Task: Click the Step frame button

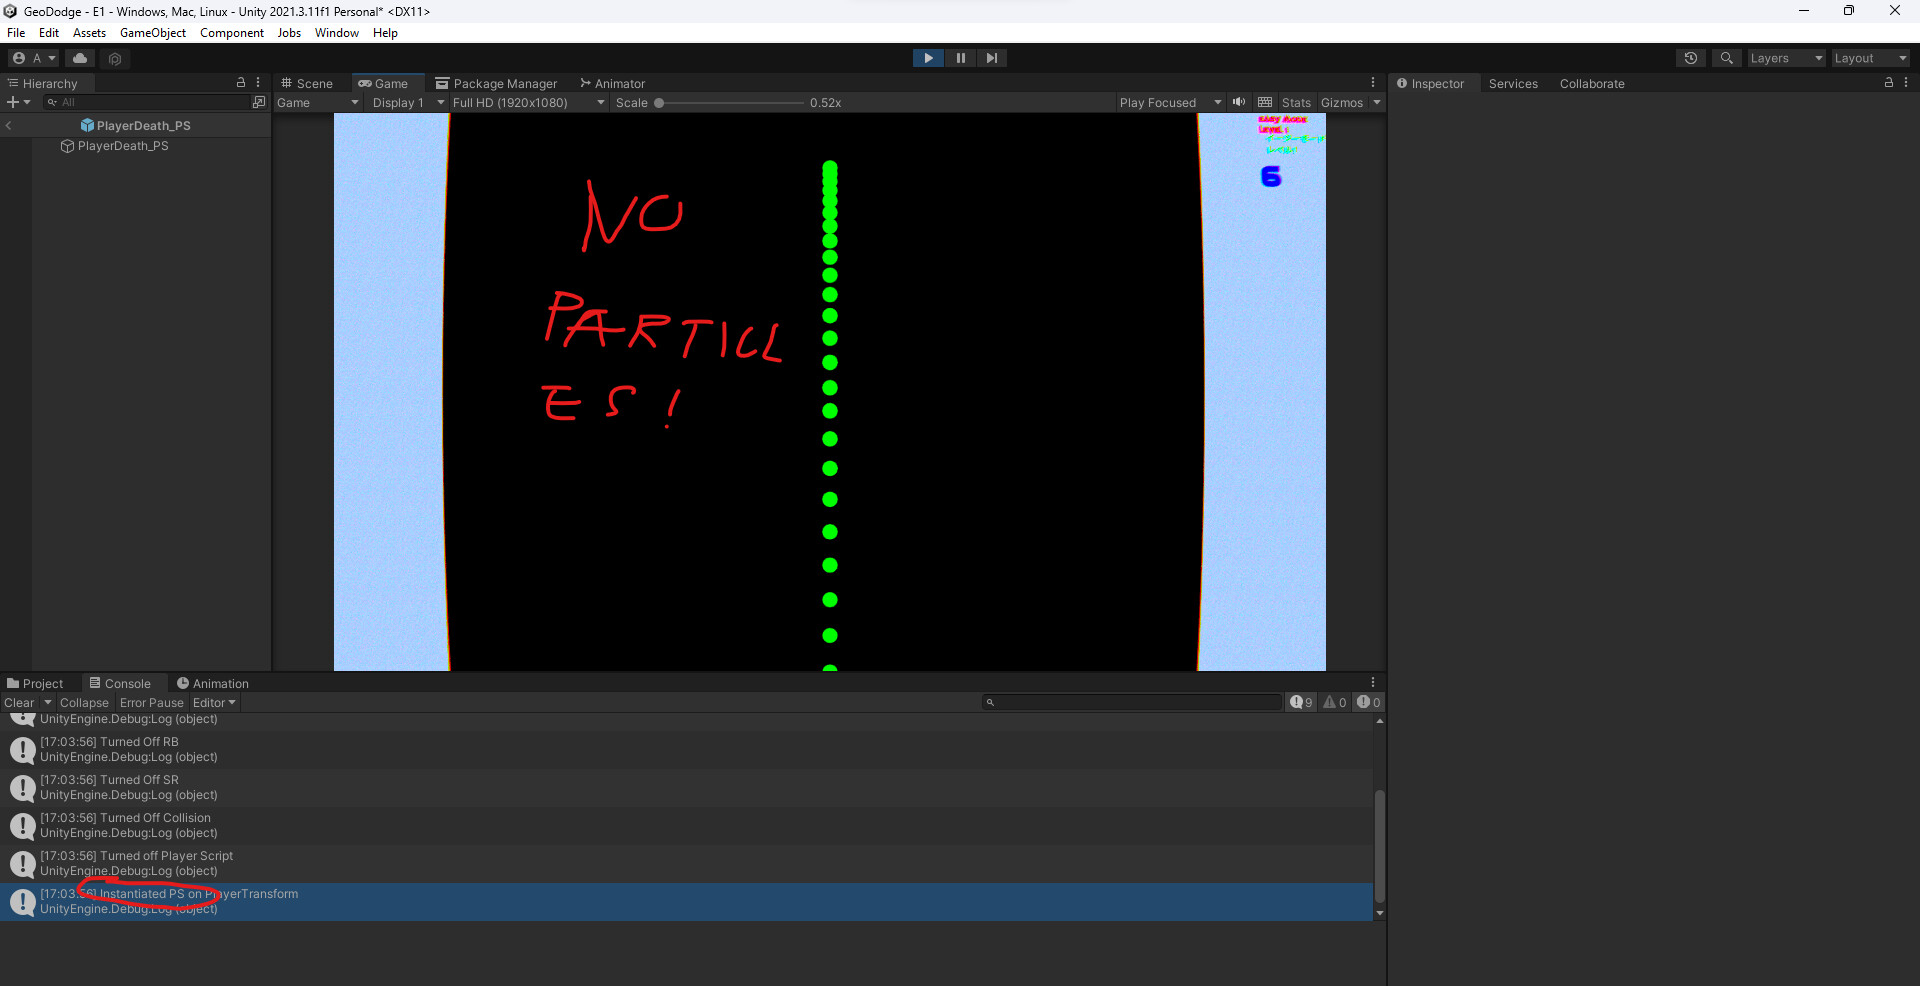Action: pyautogui.click(x=992, y=58)
